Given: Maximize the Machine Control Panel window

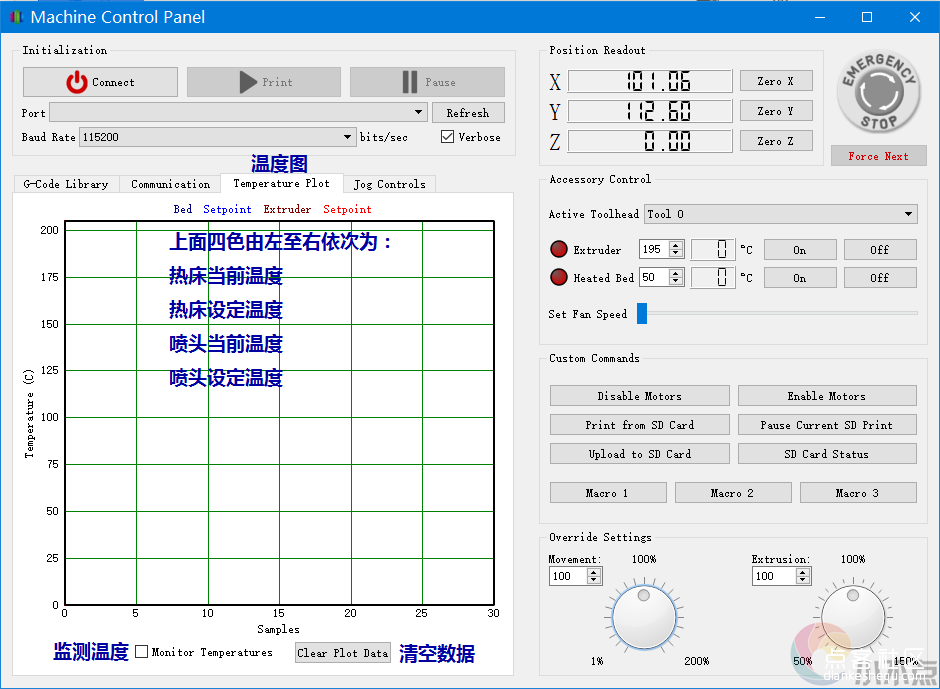Looking at the screenshot, I should click(867, 17).
